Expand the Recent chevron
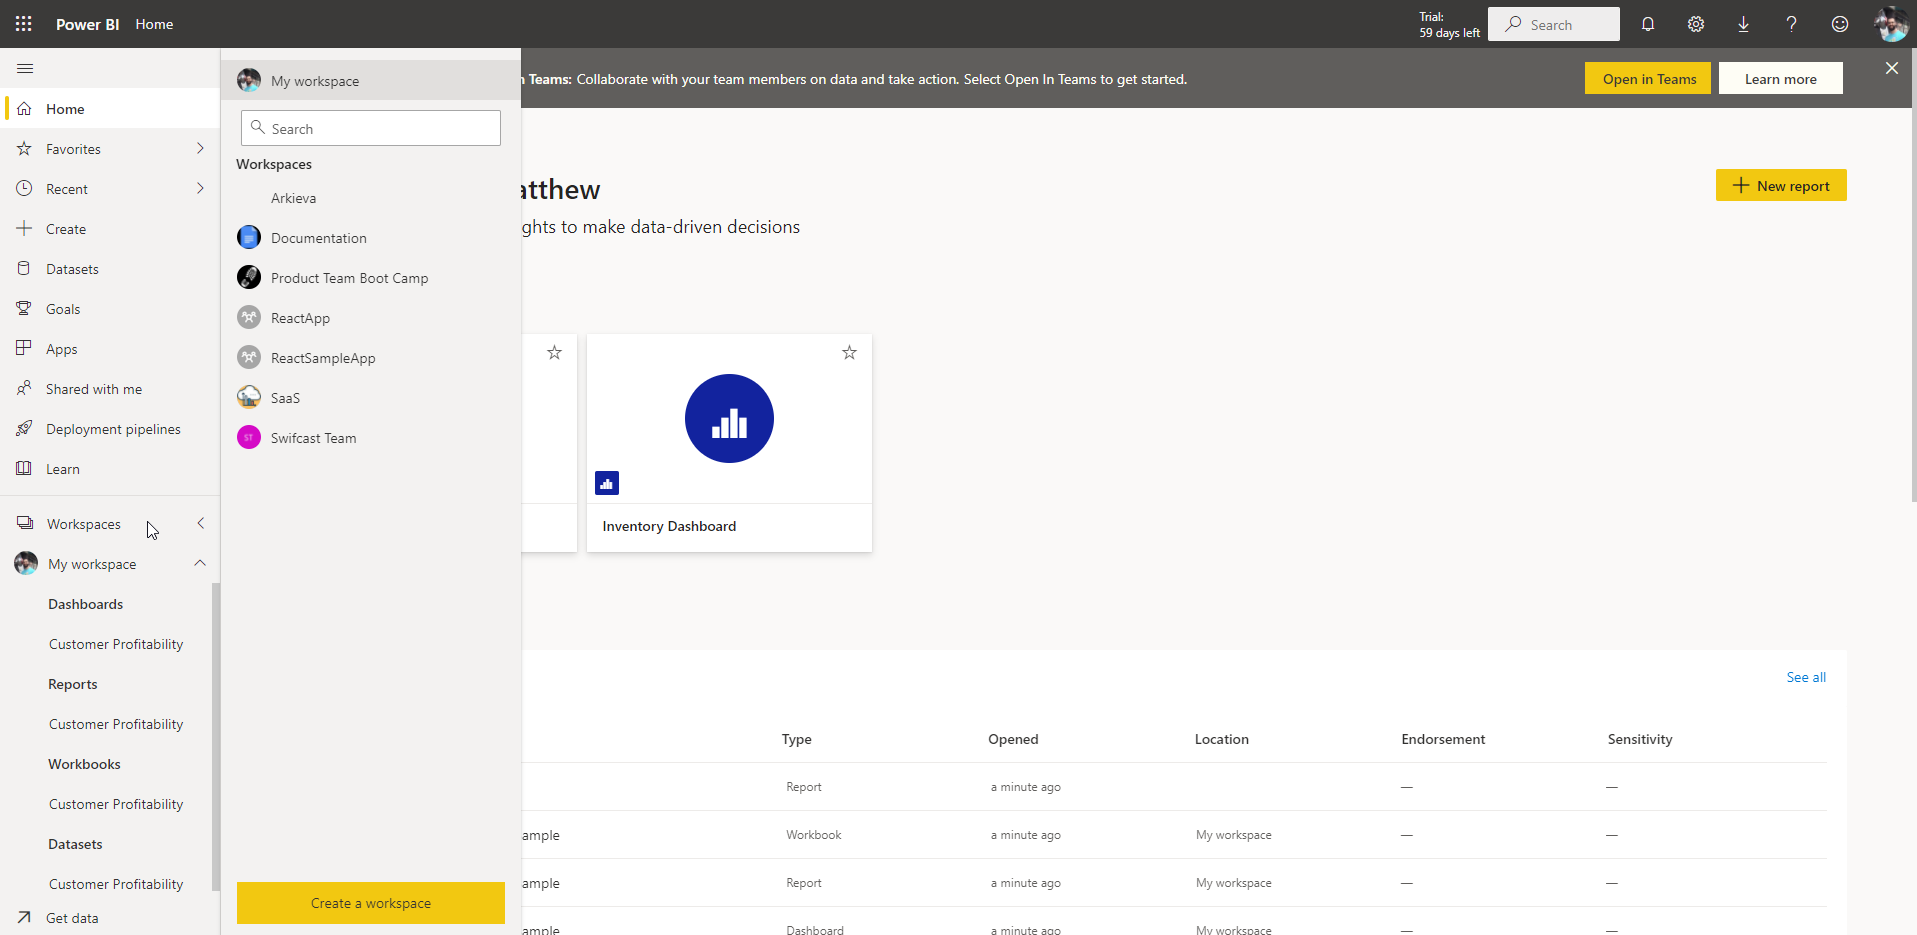Image resolution: width=1917 pixels, height=935 pixels. click(x=200, y=188)
